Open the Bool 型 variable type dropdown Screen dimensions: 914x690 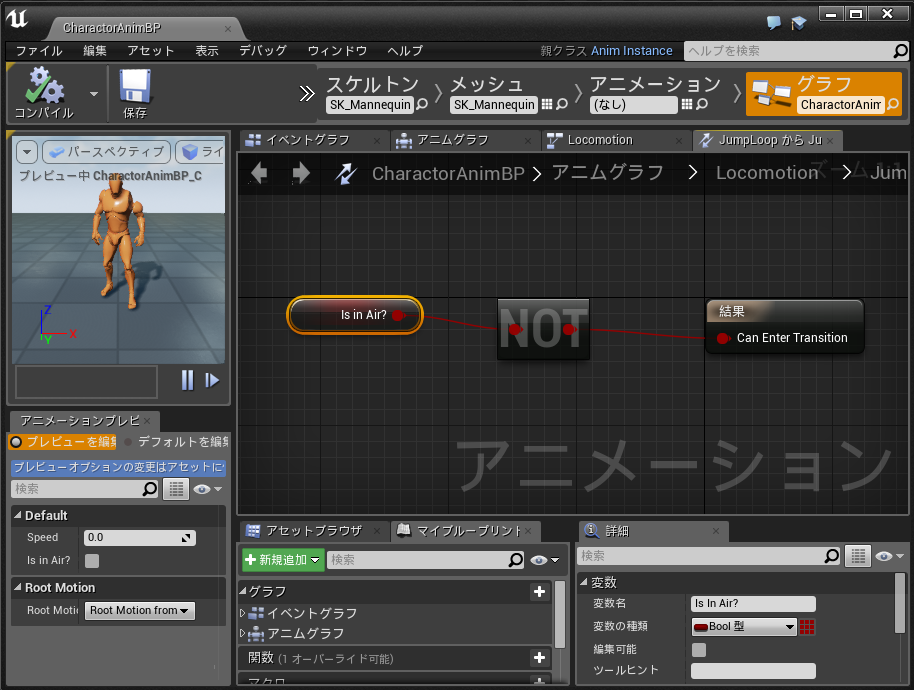pos(744,626)
